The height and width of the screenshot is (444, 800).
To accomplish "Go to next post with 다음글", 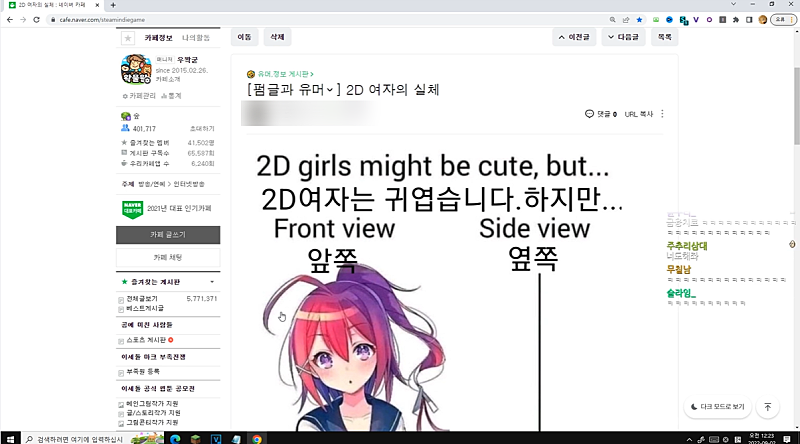I will pyautogui.click(x=623, y=37).
